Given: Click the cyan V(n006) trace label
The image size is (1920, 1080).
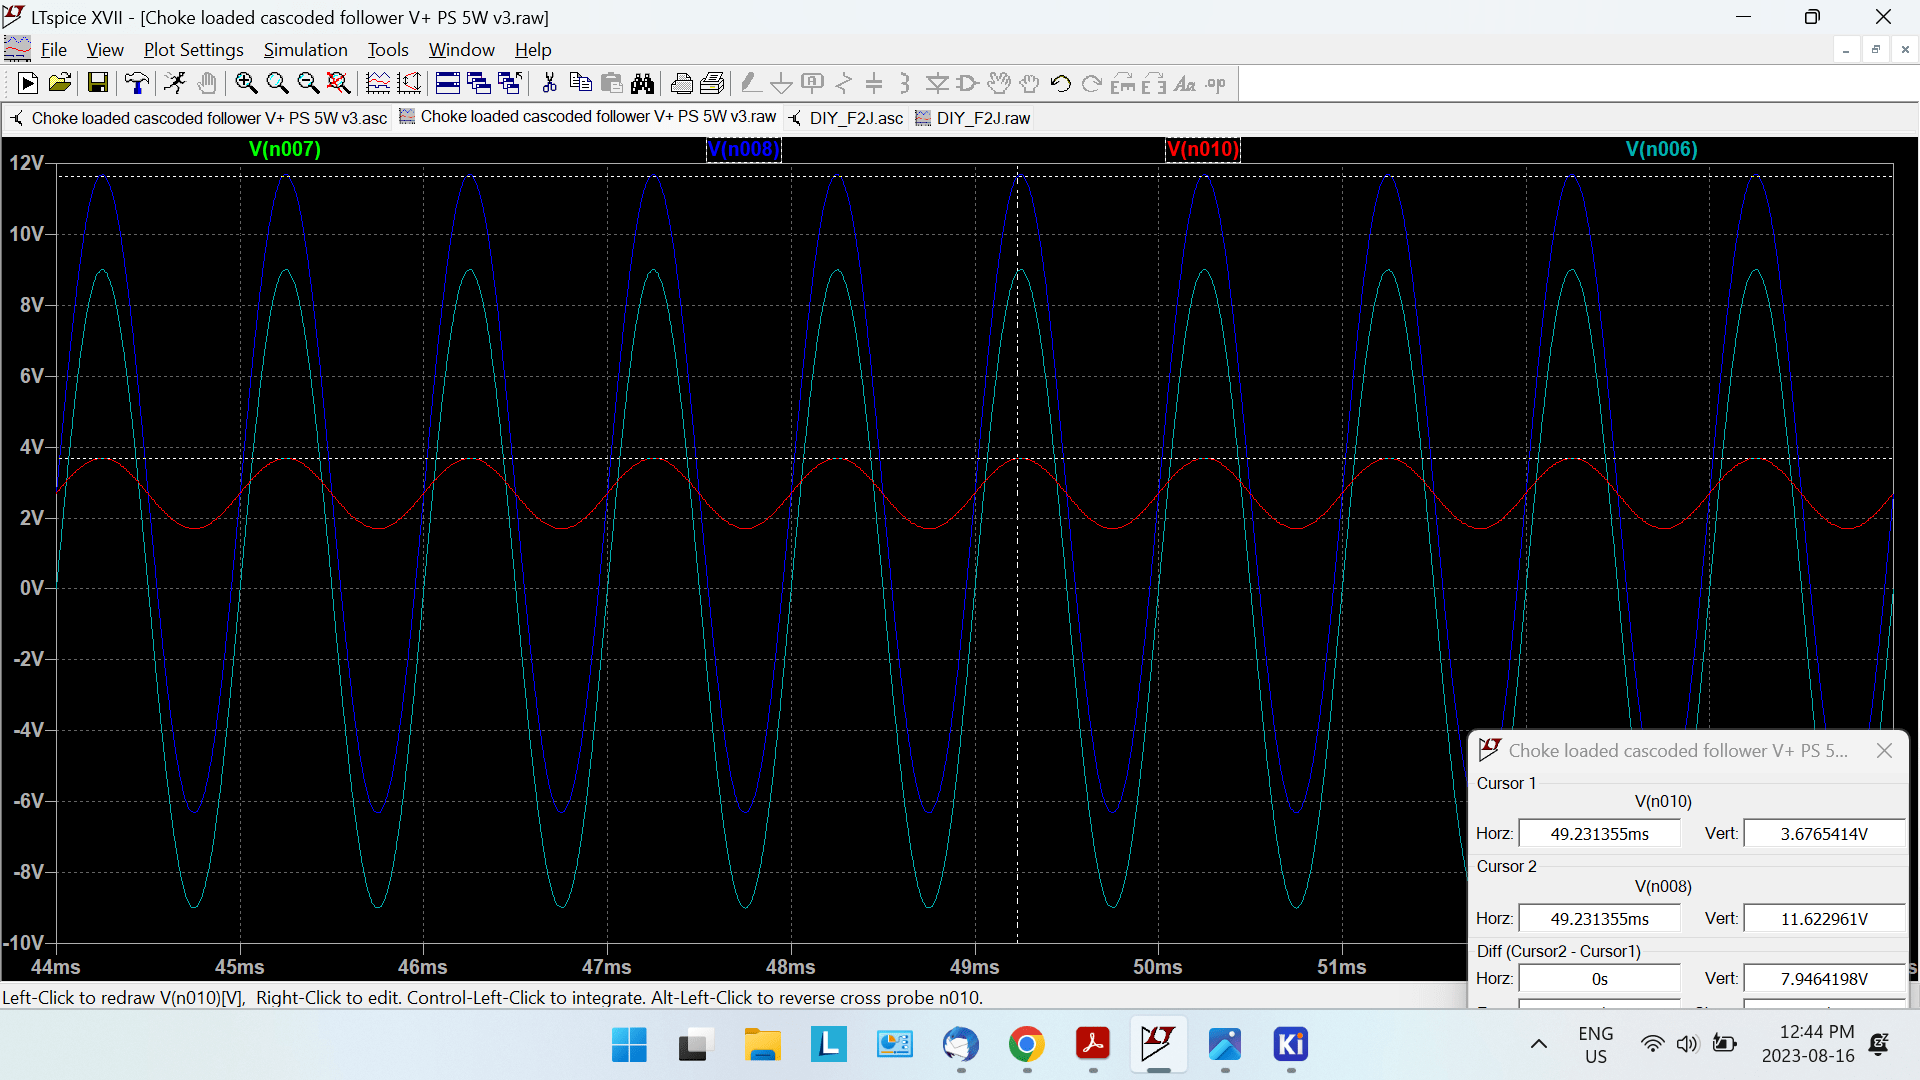Looking at the screenshot, I should coord(1662,149).
